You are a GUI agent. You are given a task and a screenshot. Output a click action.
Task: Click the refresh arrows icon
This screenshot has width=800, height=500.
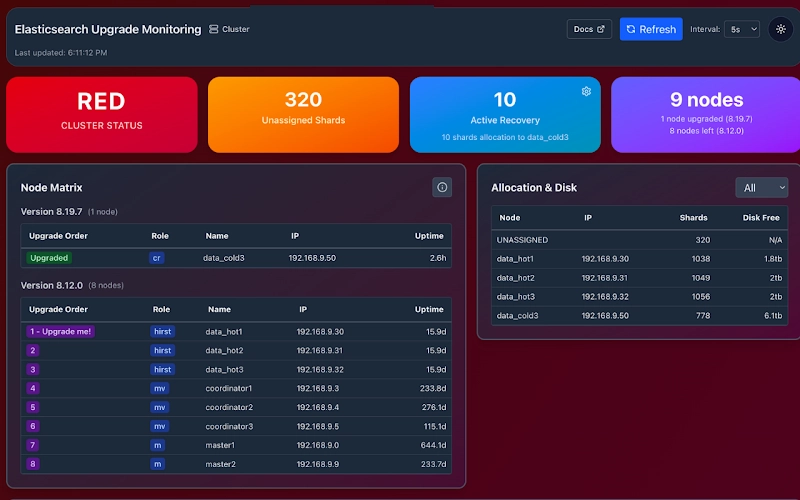[631, 29]
